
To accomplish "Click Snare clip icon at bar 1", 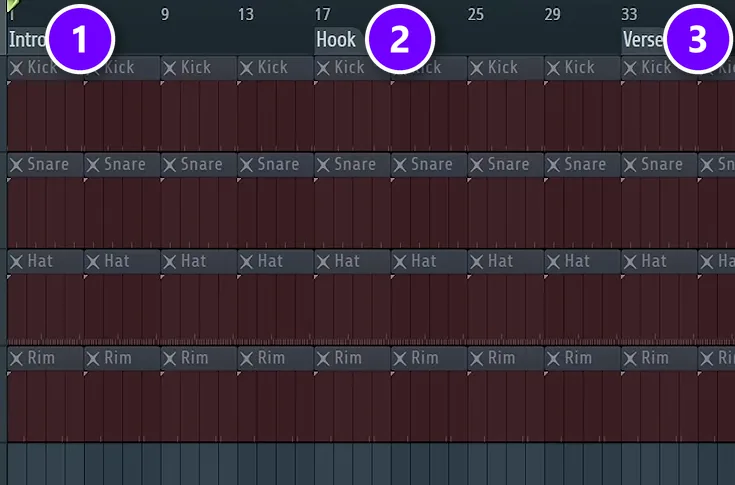I will (16, 165).
